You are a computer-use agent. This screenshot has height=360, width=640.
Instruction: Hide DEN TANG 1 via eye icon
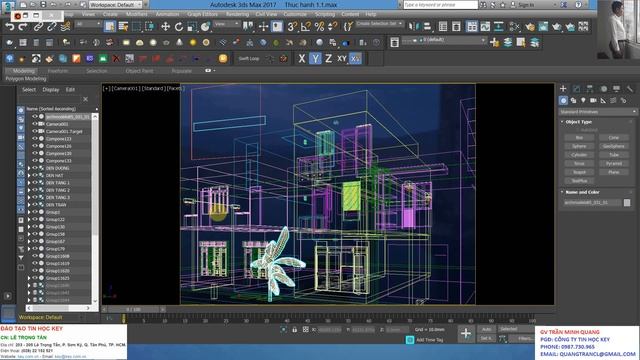coord(35,182)
